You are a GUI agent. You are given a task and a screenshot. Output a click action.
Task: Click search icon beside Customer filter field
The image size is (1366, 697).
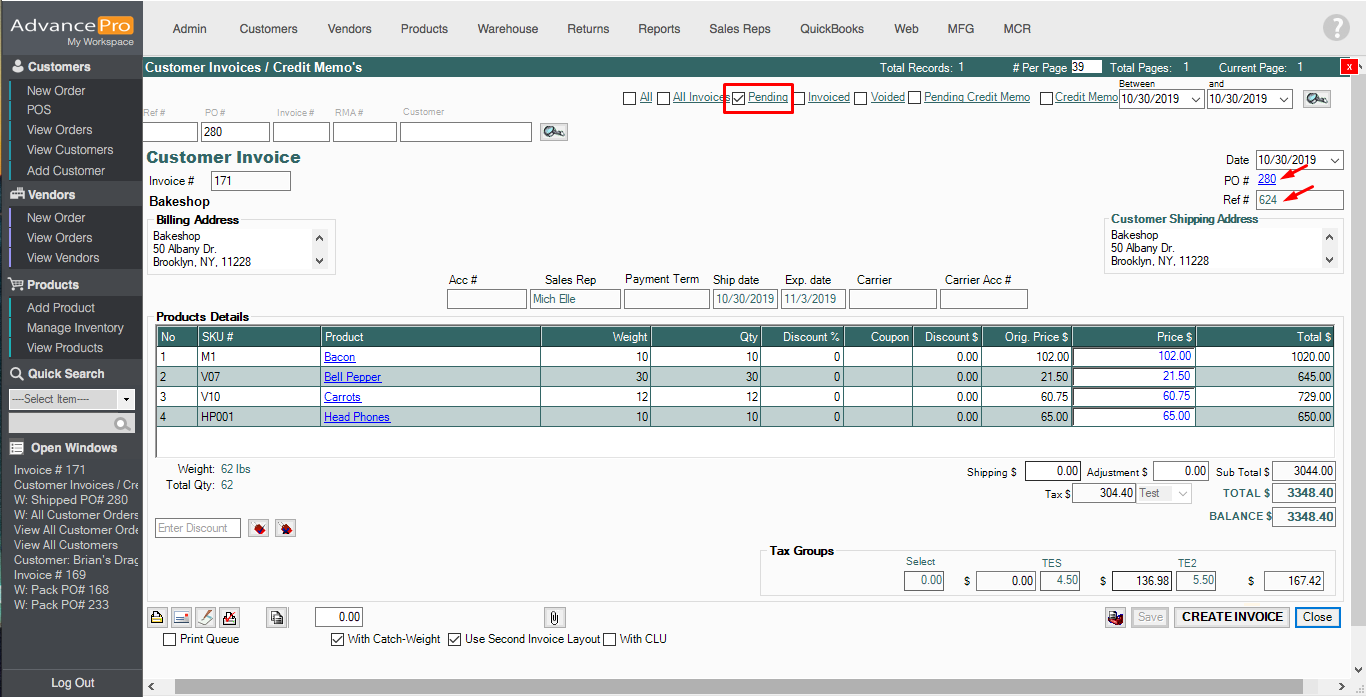pyautogui.click(x=553, y=132)
